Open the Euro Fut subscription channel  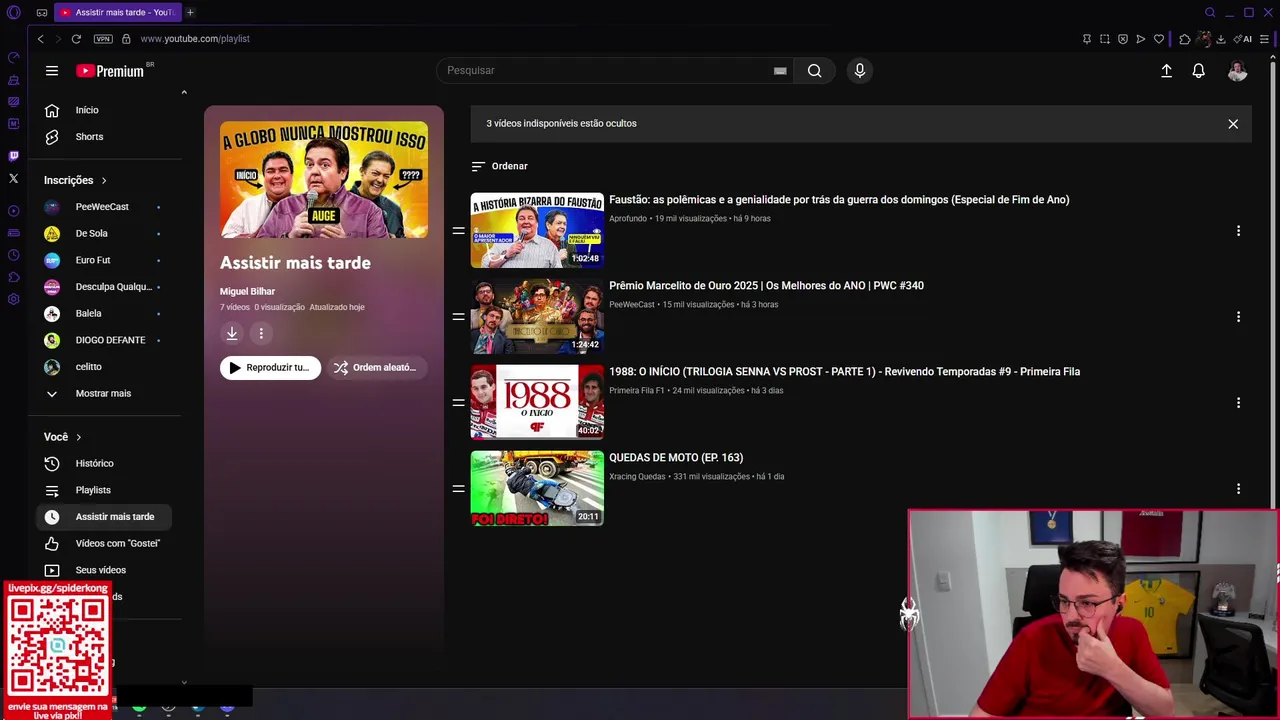click(x=103, y=260)
